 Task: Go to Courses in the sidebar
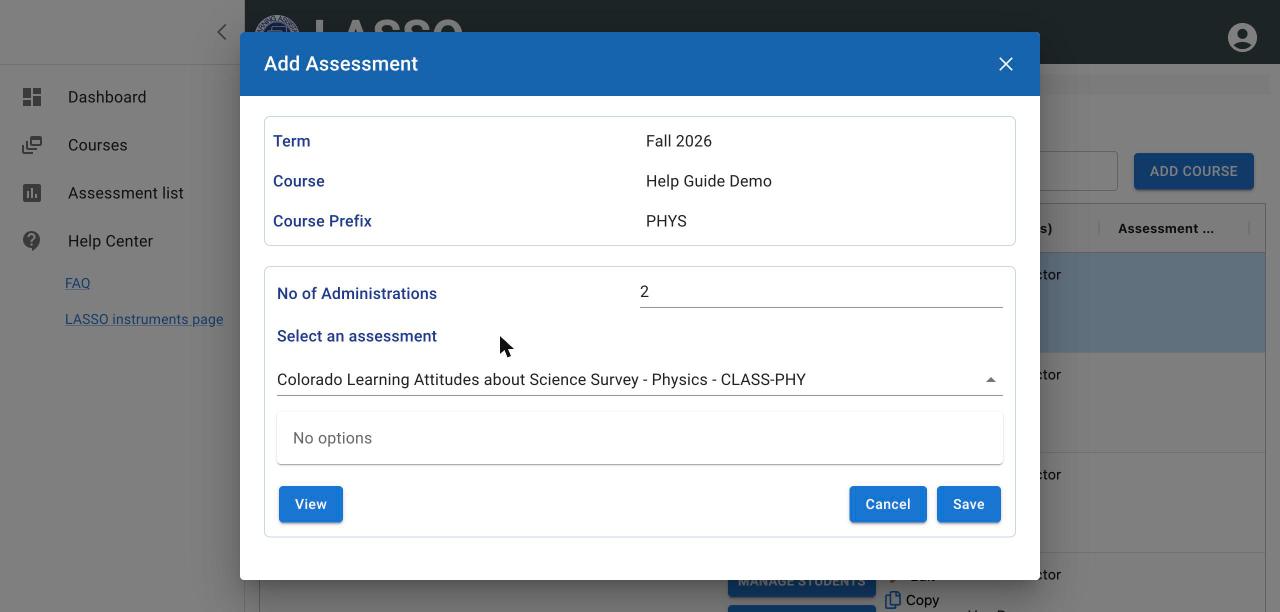(x=98, y=145)
